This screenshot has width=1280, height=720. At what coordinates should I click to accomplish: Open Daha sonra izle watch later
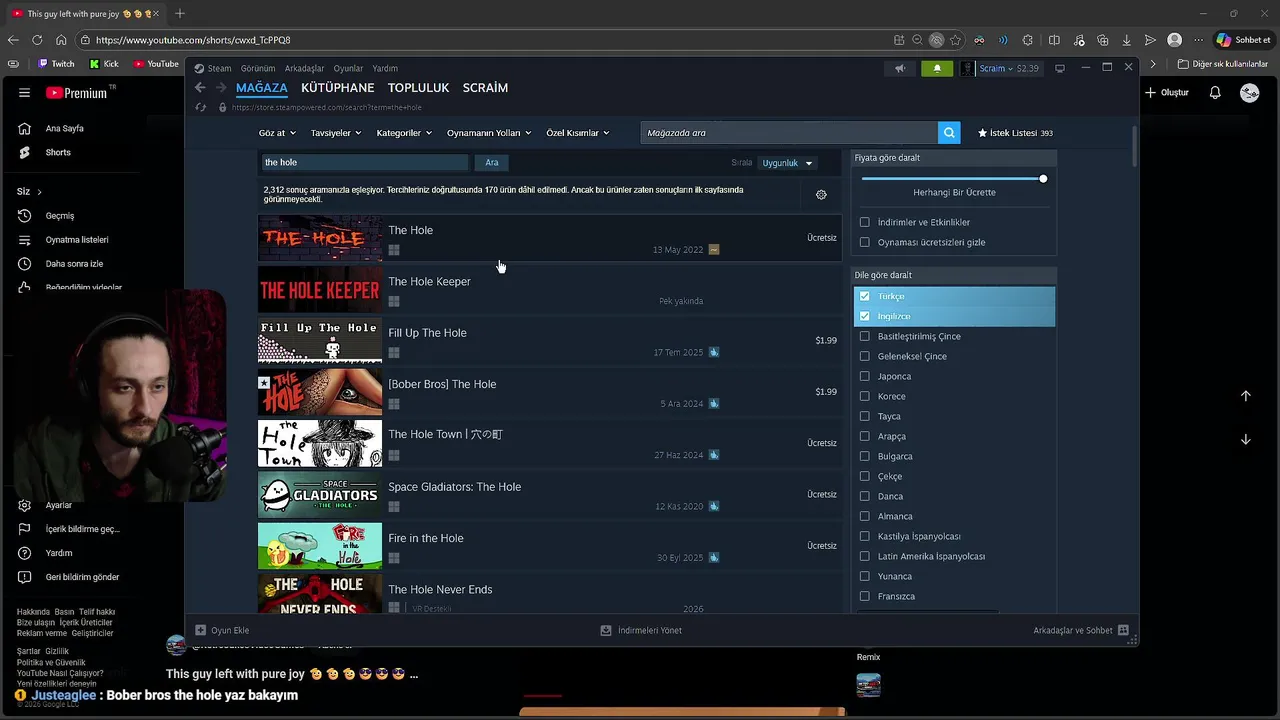74,264
